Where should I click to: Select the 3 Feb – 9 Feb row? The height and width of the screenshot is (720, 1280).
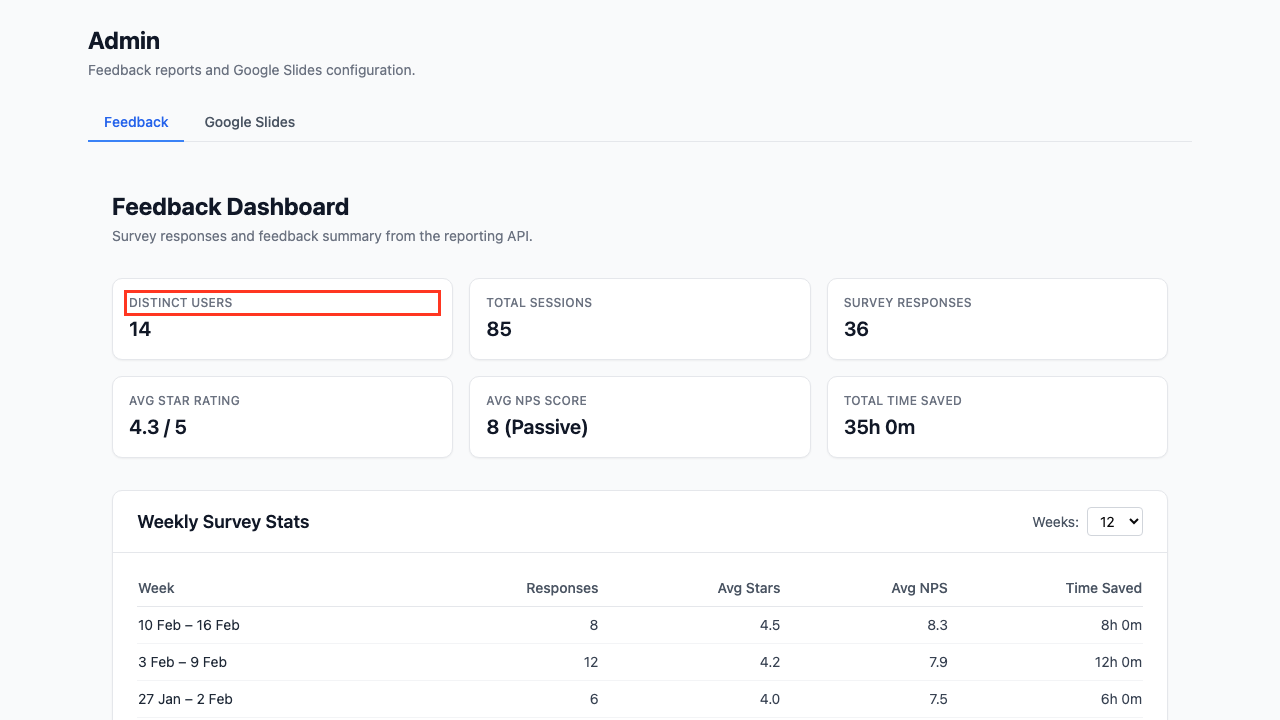pyautogui.click(x=639, y=662)
